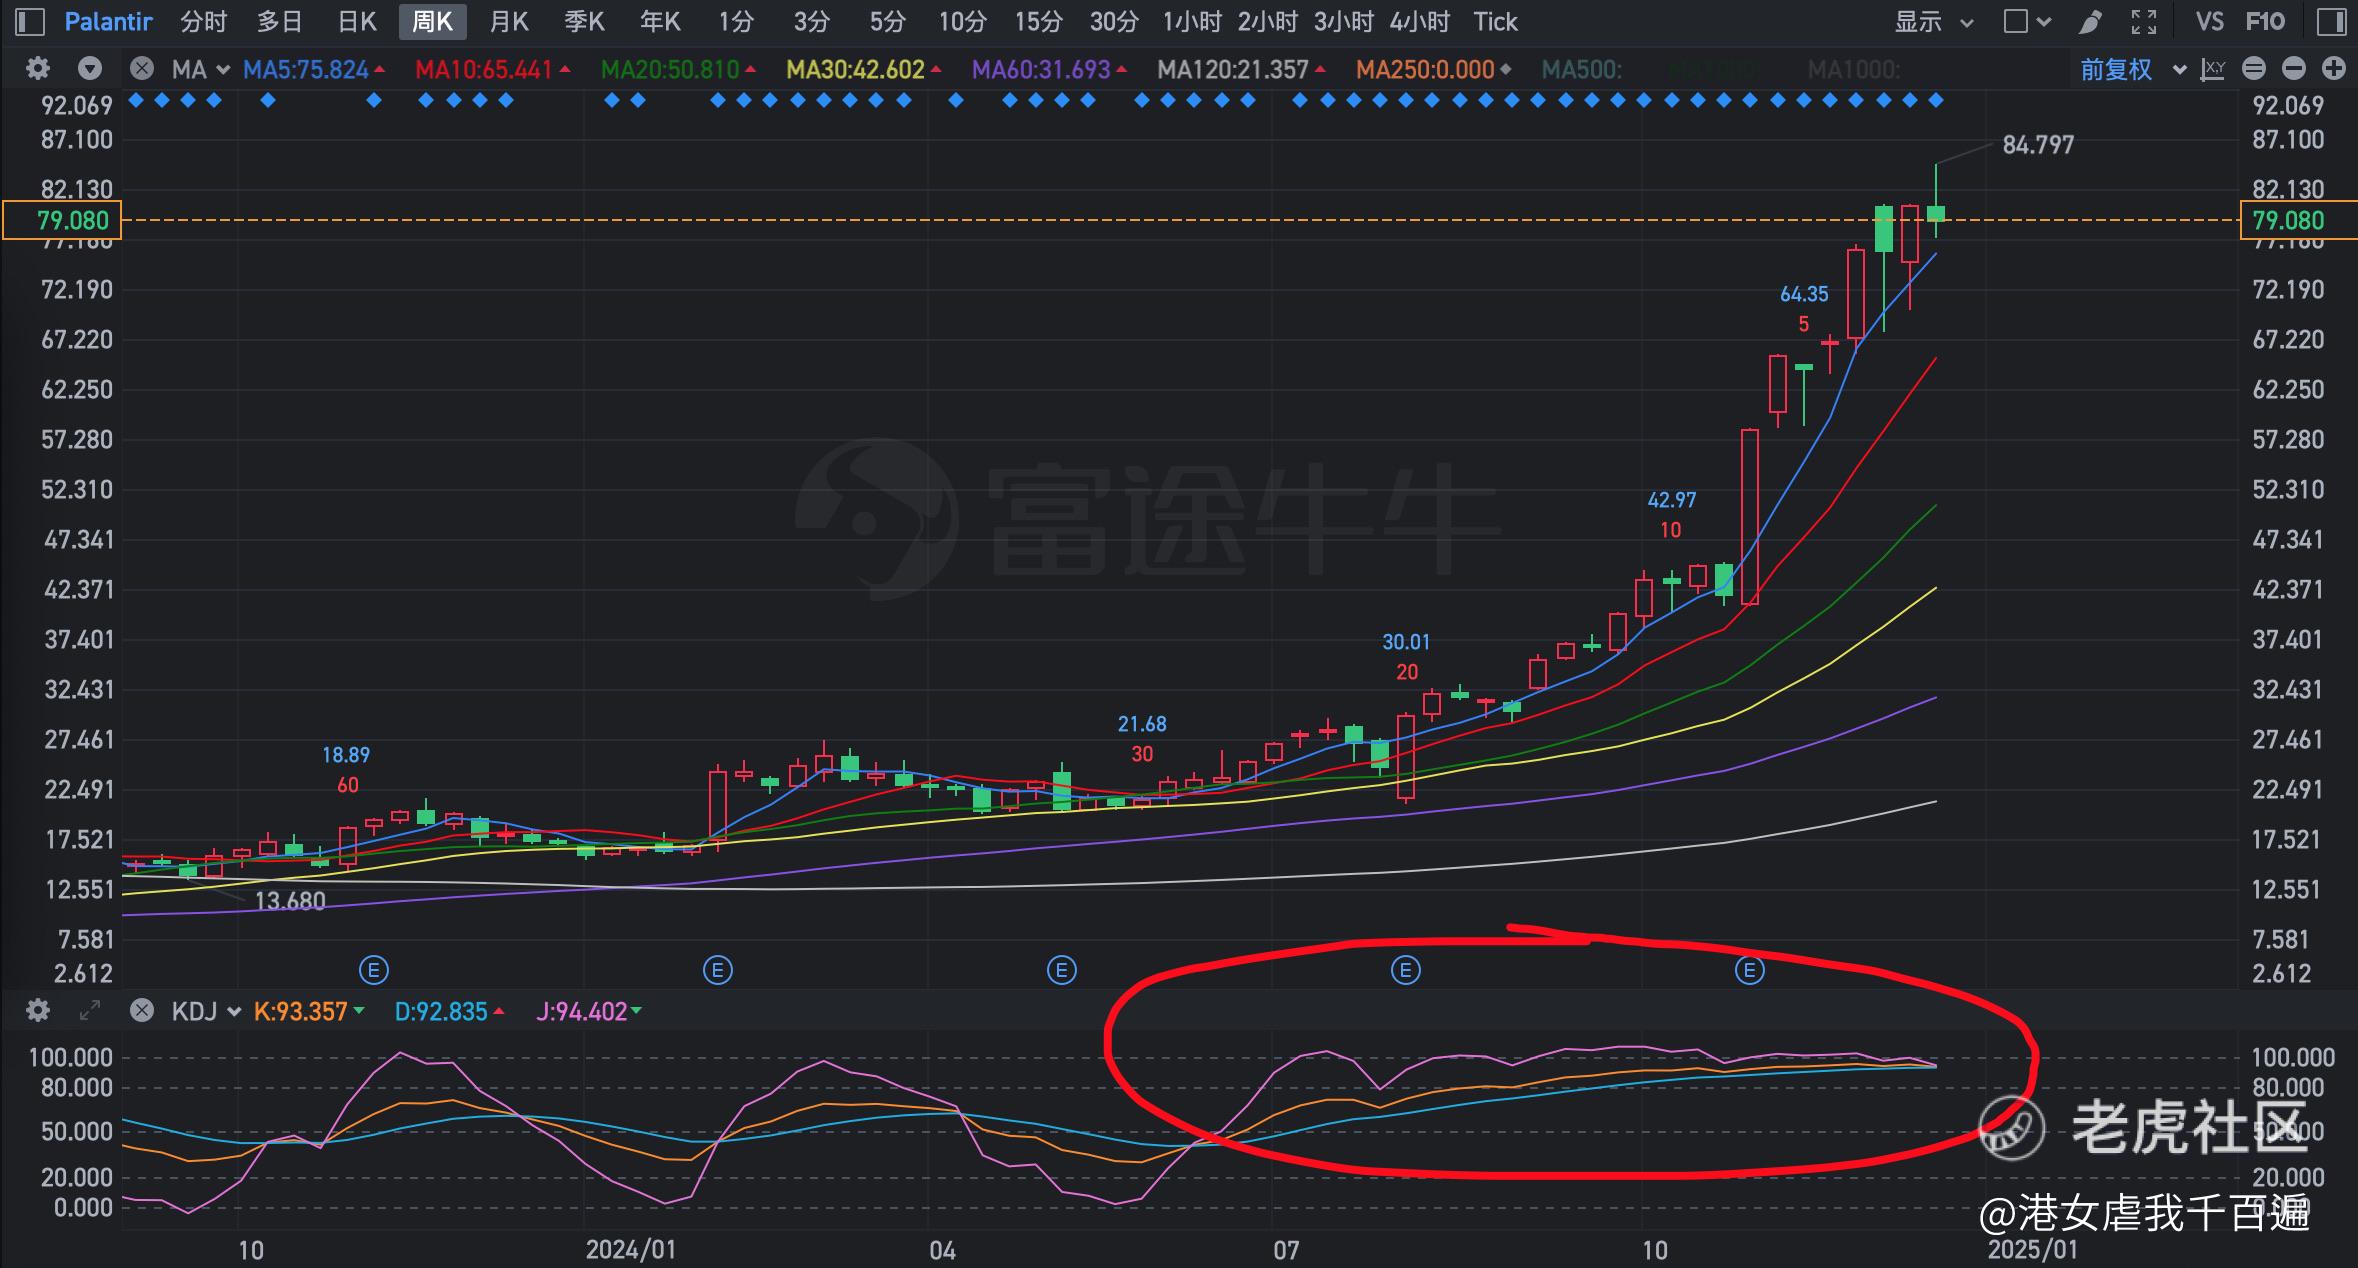The height and width of the screenshot is (1268, 2358).
Task: Open the drawing brush tool
Action: (2090, 21)
